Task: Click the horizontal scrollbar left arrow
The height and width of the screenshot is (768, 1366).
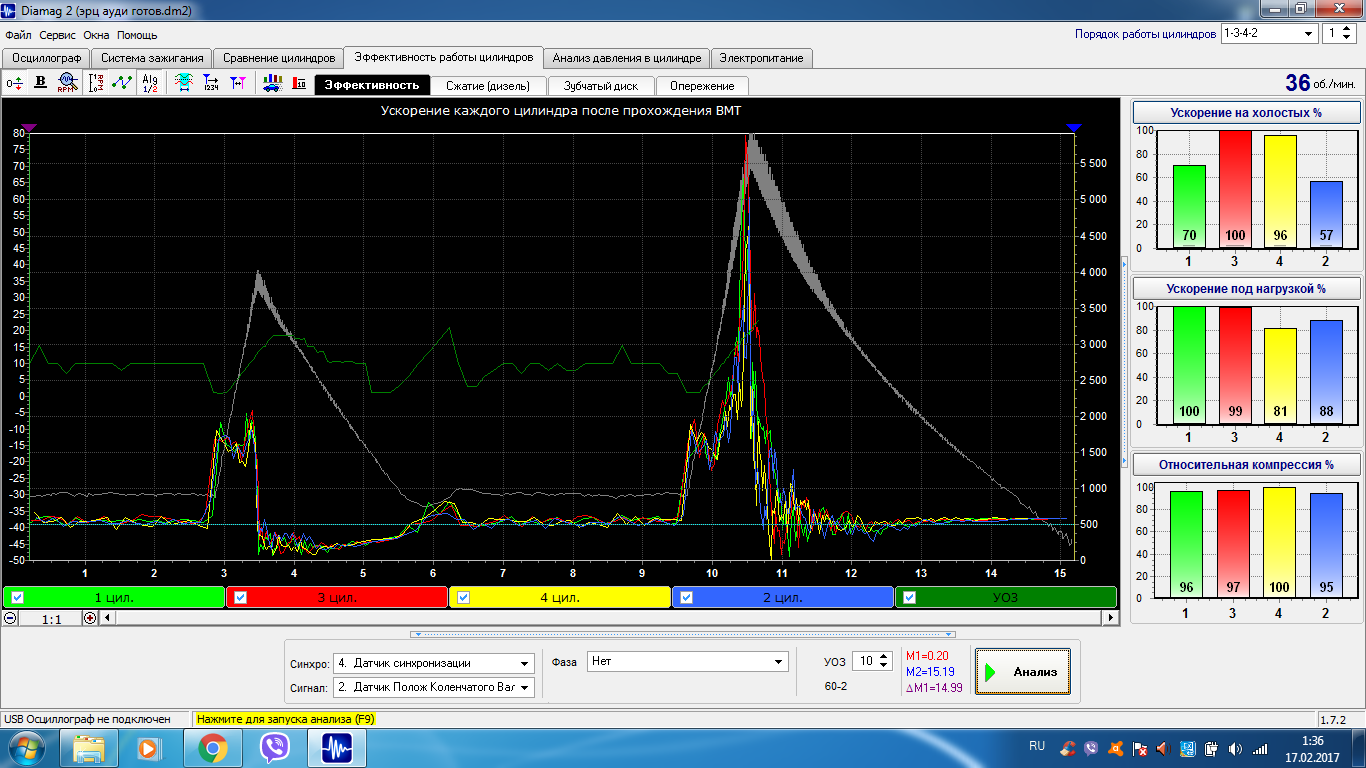Action: [108, 618]
